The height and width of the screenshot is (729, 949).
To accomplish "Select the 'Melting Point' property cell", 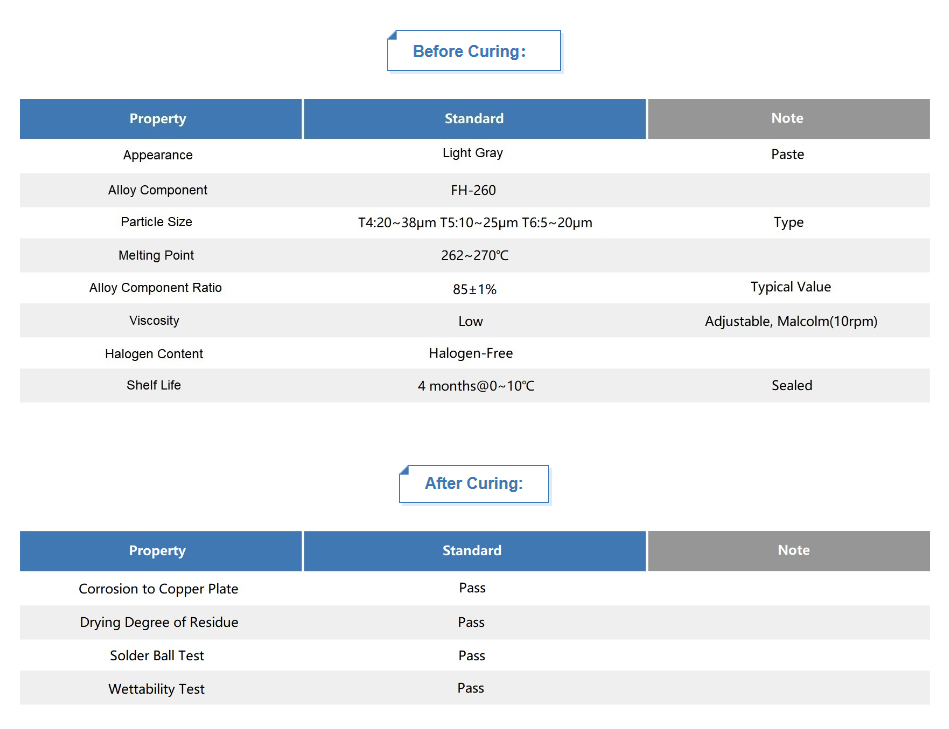I will (x=156, y=255).
